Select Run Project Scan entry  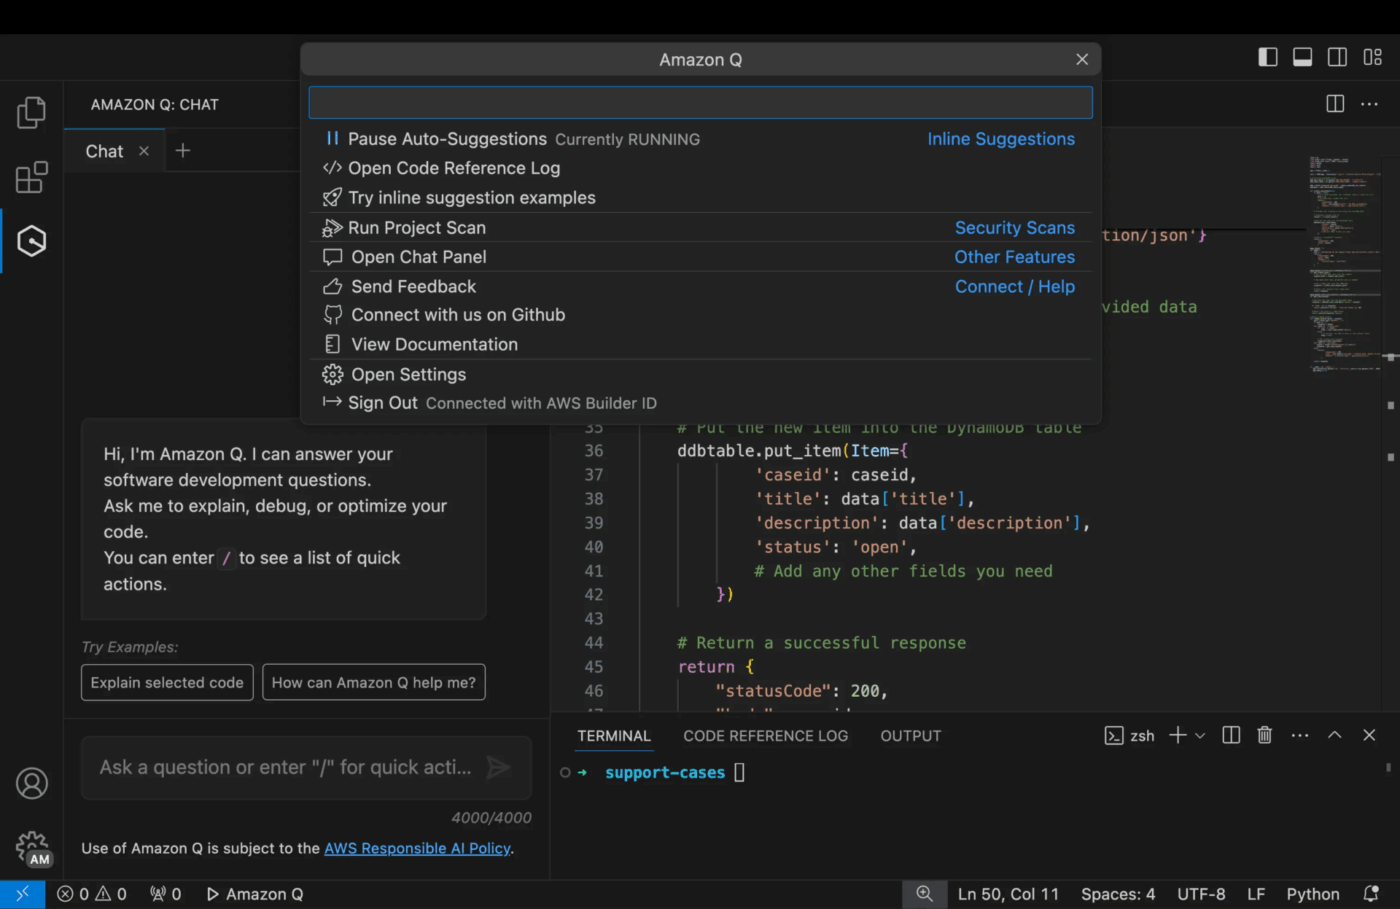pos(417,227)
